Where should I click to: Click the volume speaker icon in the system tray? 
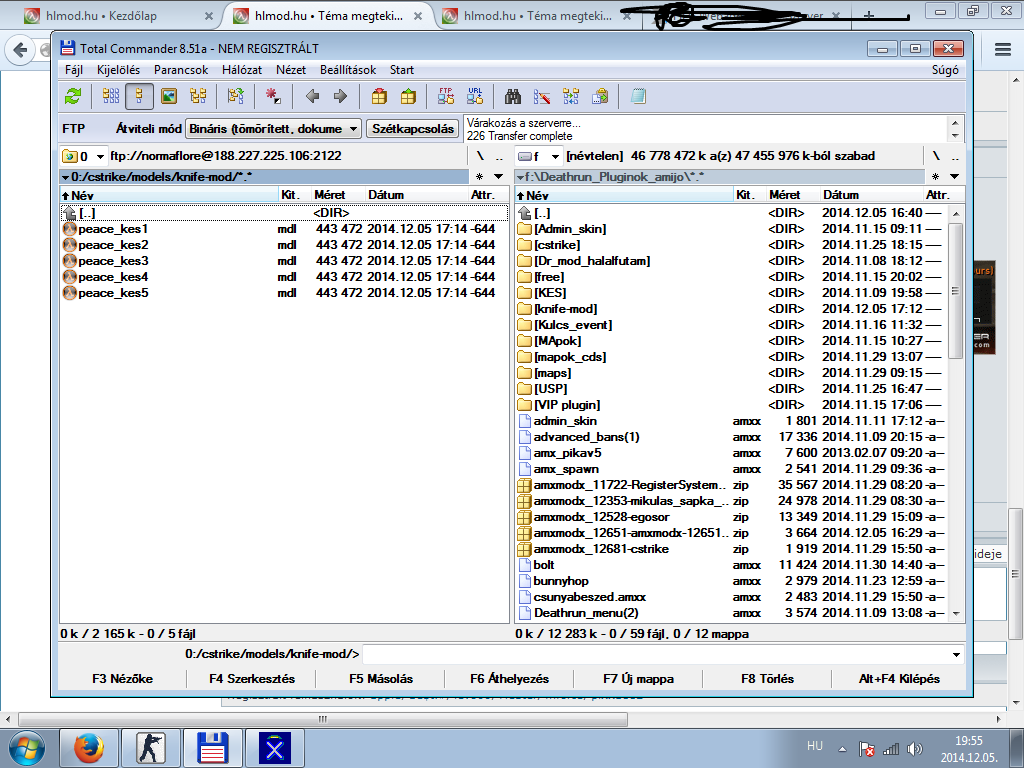[x=914, y=749]
